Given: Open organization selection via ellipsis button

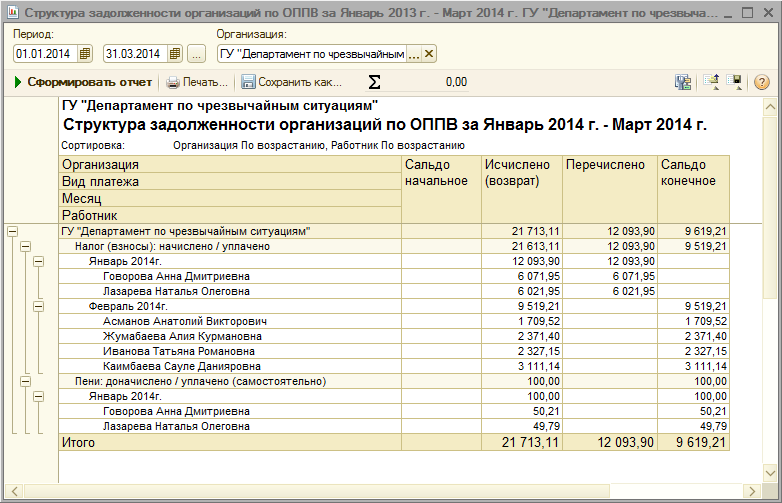Looking at the screenshot, I should pos(414,54).
